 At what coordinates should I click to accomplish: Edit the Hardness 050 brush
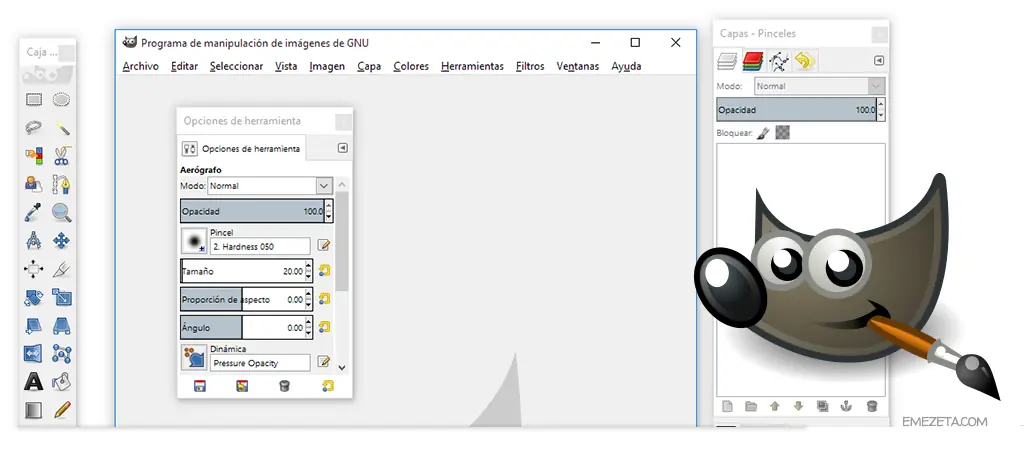324,246
